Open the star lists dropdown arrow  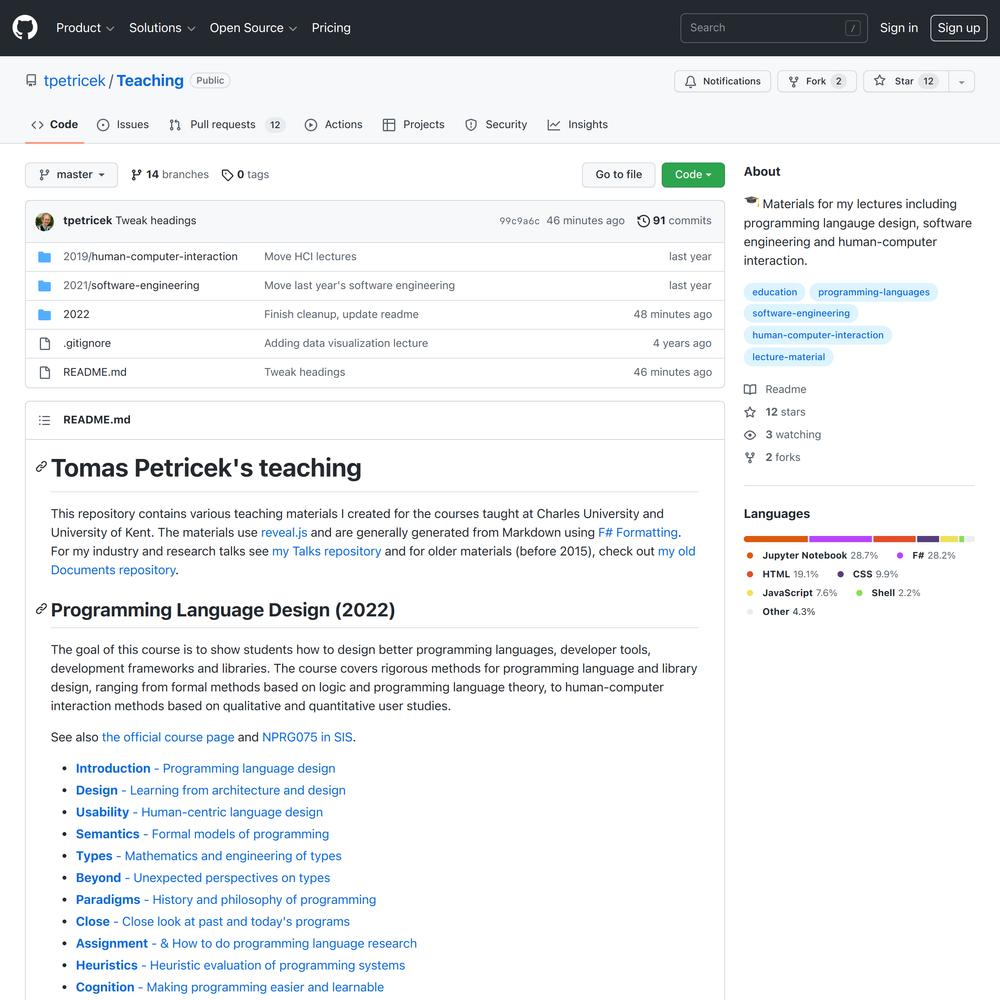click(962, 81)
